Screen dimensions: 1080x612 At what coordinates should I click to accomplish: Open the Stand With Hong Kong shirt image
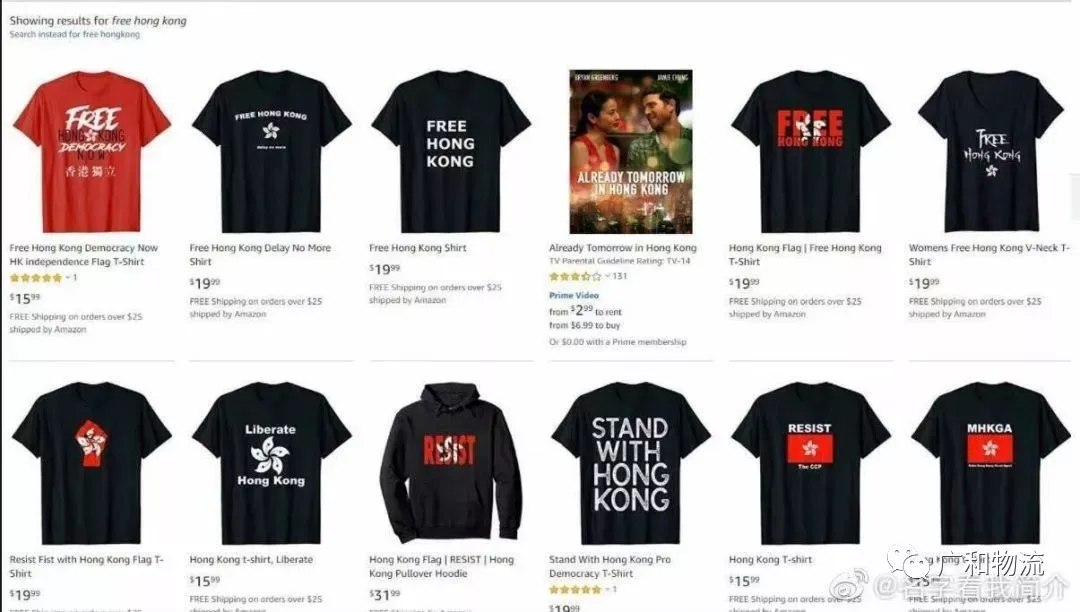coord(630,463)
